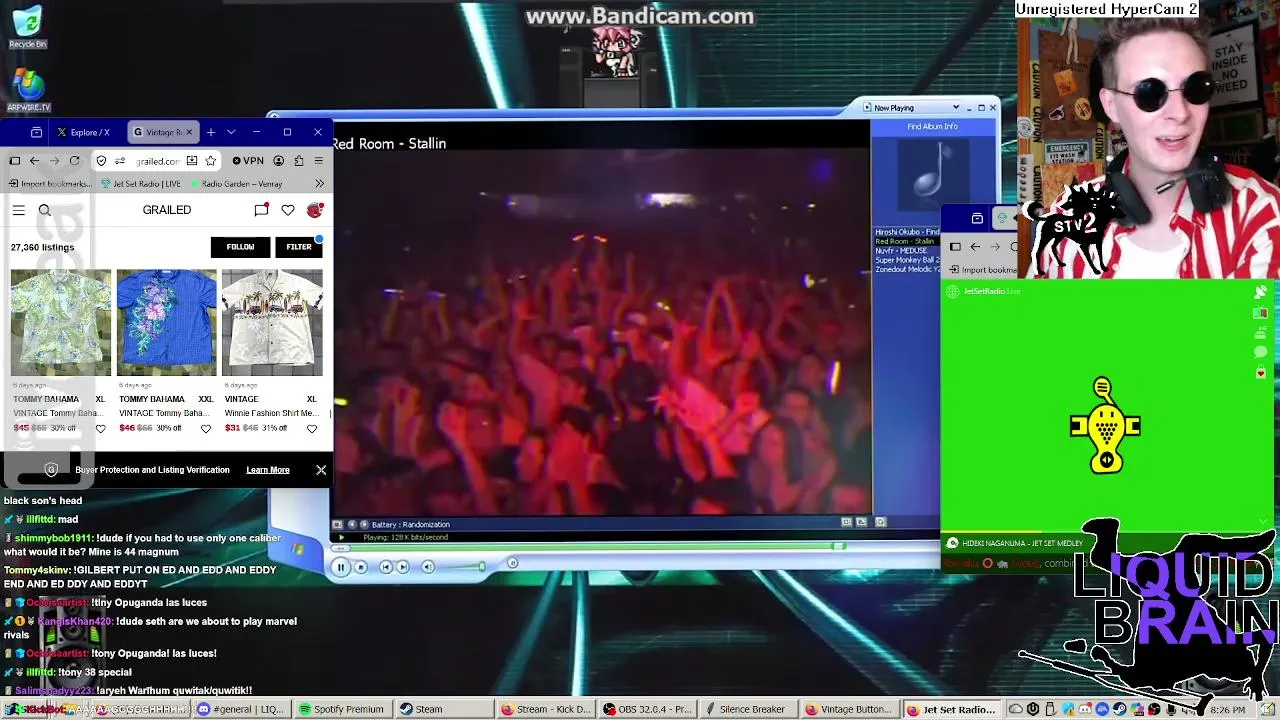
Task: Click the Grailed search magnifier
Action: [x=44, y=210]
